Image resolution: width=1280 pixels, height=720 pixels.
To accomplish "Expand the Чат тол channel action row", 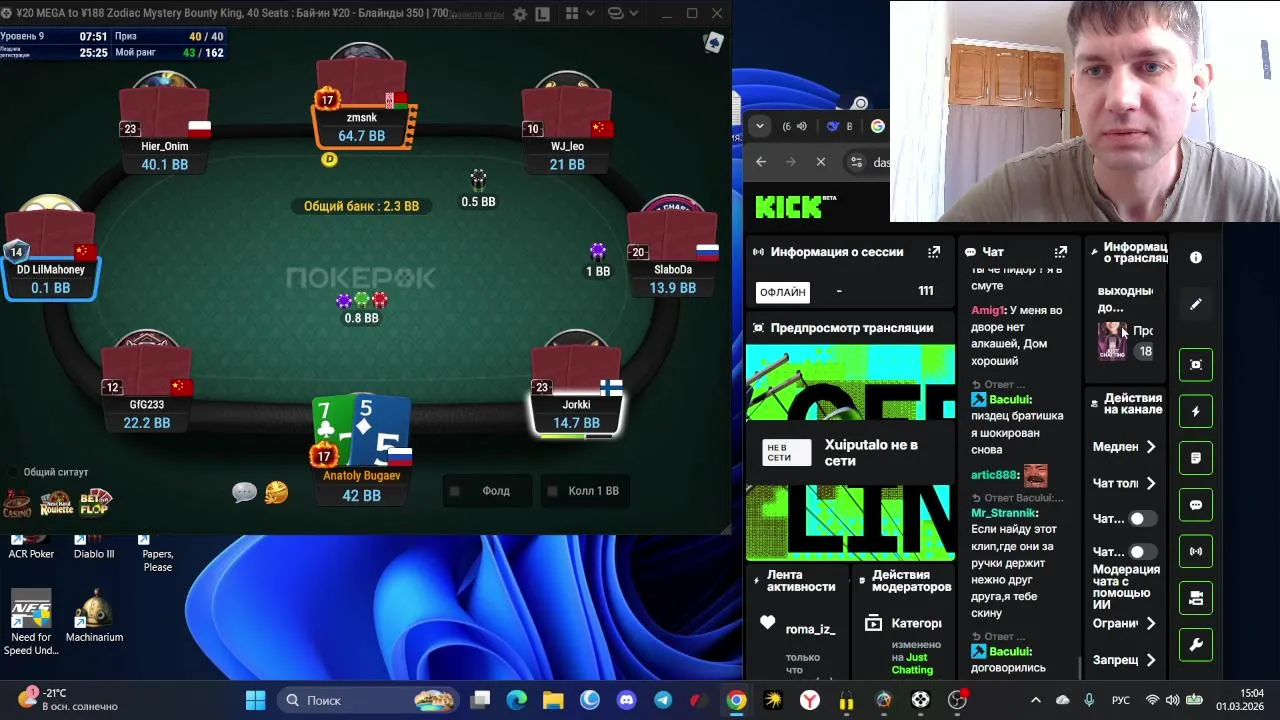I will pyautogui.click(x=1126, y=483).
